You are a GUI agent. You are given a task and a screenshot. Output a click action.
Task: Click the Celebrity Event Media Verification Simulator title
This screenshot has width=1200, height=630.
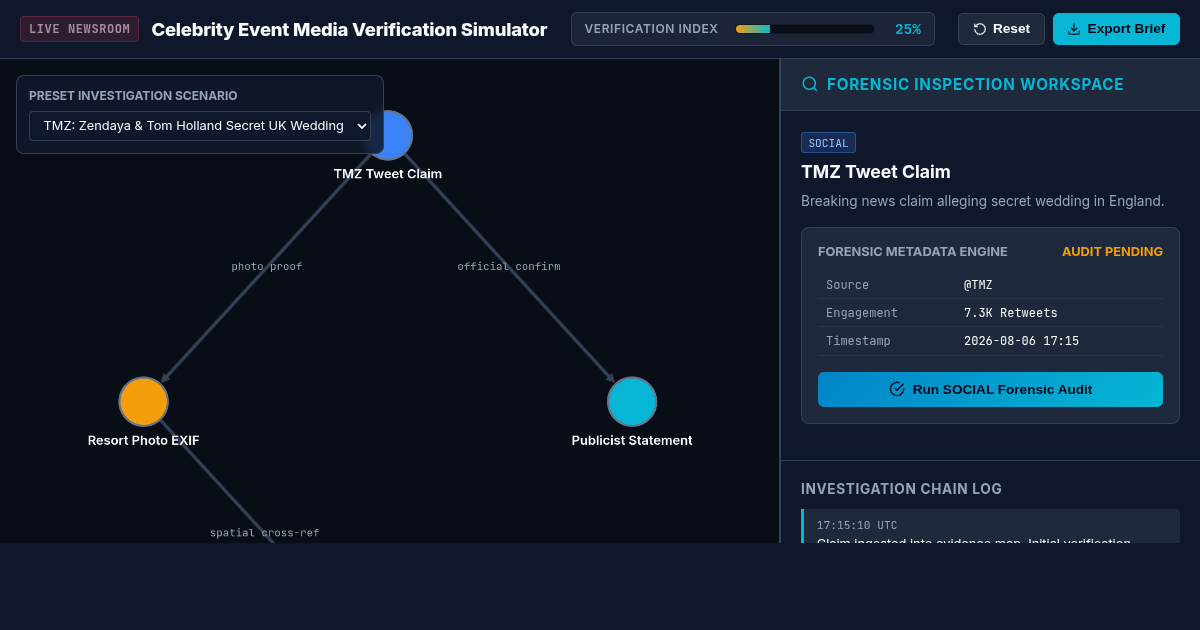point(349,30)
